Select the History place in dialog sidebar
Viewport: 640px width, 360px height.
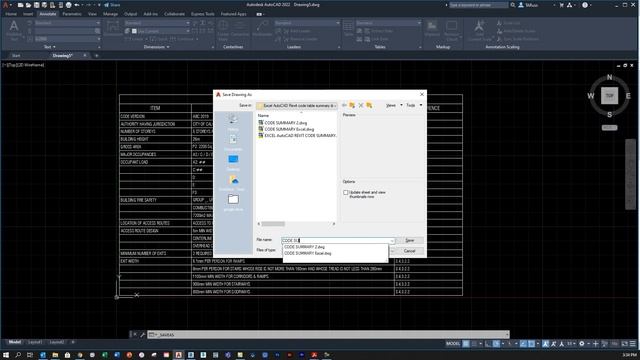(x=233, y=122)
